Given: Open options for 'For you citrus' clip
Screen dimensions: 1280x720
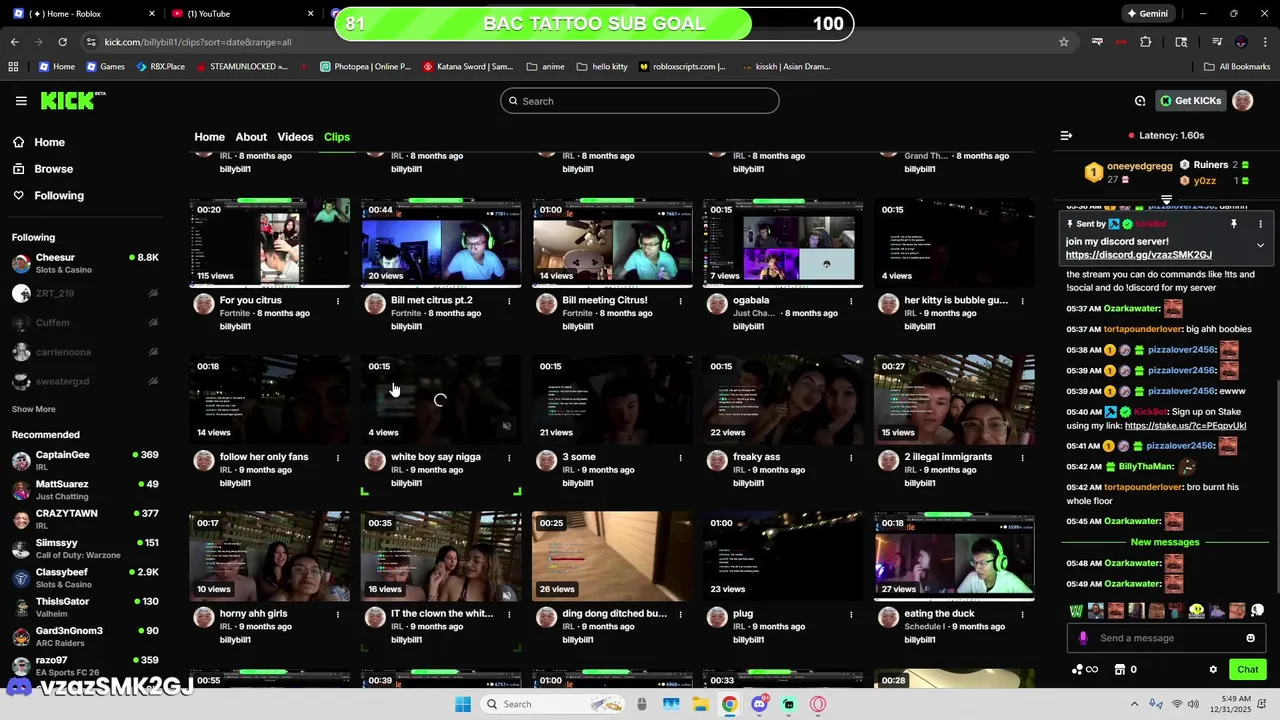Looking at the screenshot, I should 338,301.
